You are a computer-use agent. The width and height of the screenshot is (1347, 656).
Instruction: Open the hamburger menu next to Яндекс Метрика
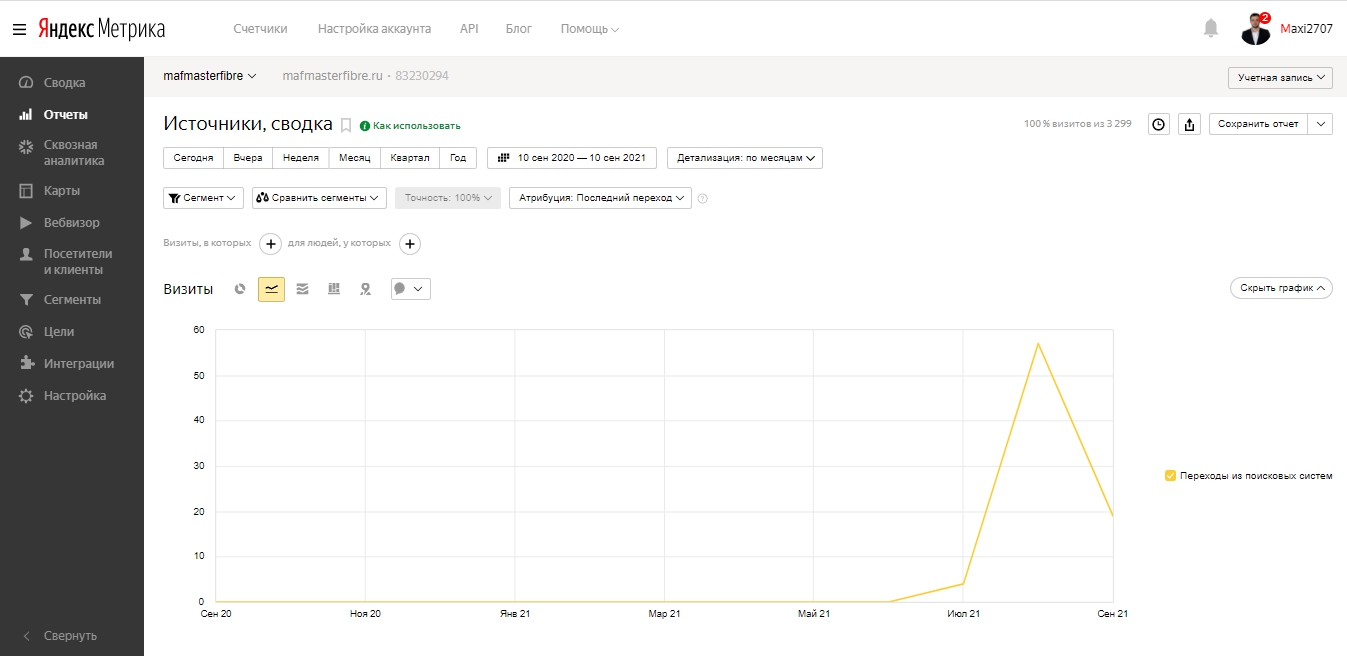pos(19,29)
